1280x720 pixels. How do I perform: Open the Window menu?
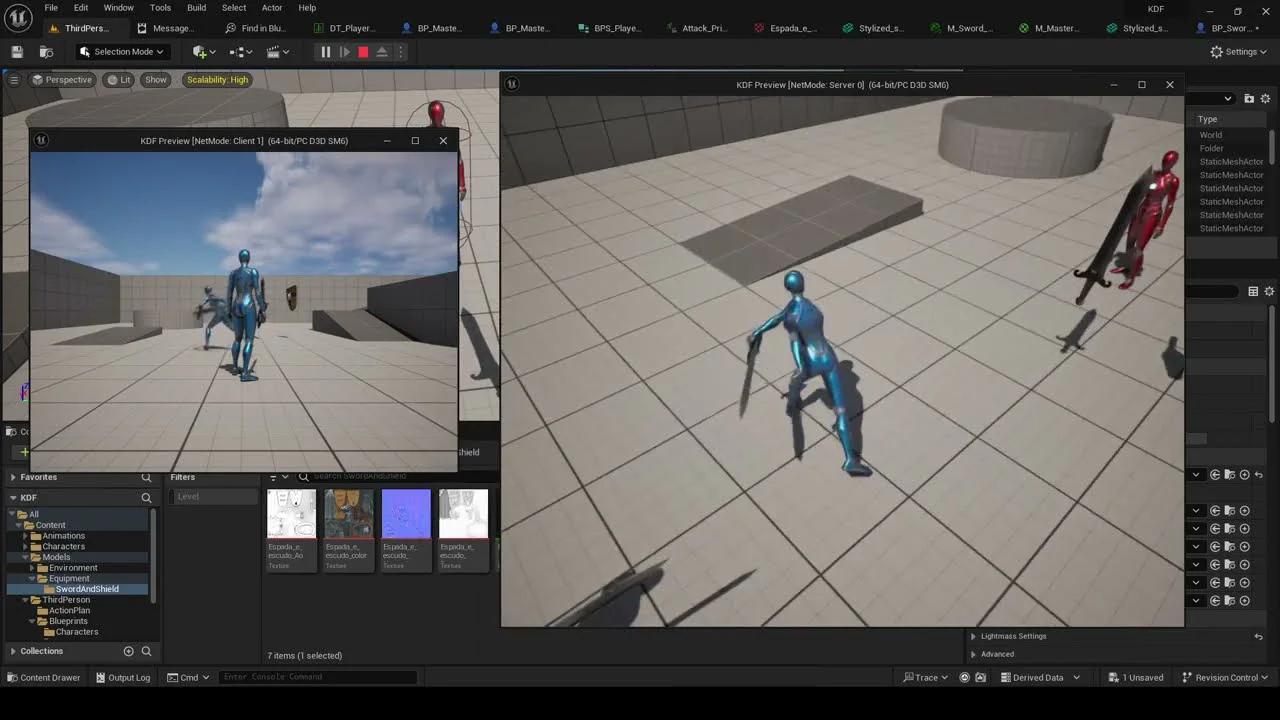point(118,7)
